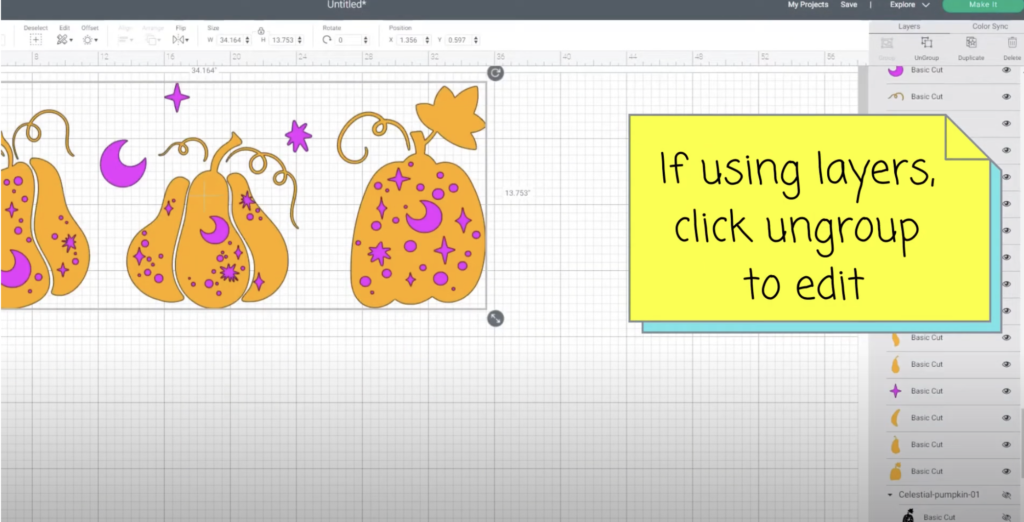Image resolution: width=1024 pixels, height=522 pixels.
Task: Open the Flip dropdown menu
Action: click(x=180, y=40)
